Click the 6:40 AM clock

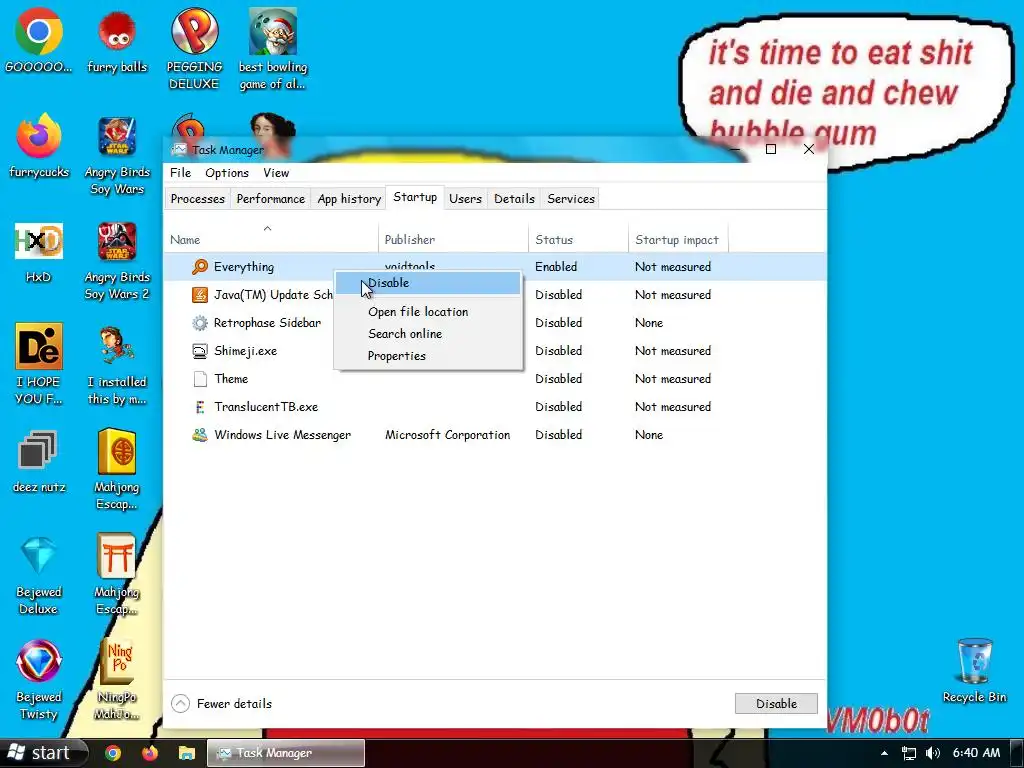pos(976,753)
